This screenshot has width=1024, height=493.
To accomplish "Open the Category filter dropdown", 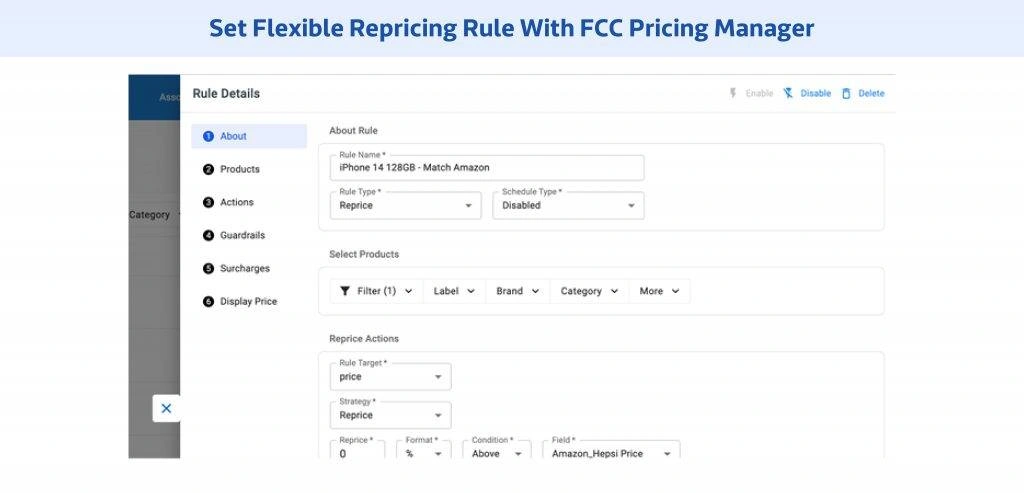I will (x=588, y=291).
